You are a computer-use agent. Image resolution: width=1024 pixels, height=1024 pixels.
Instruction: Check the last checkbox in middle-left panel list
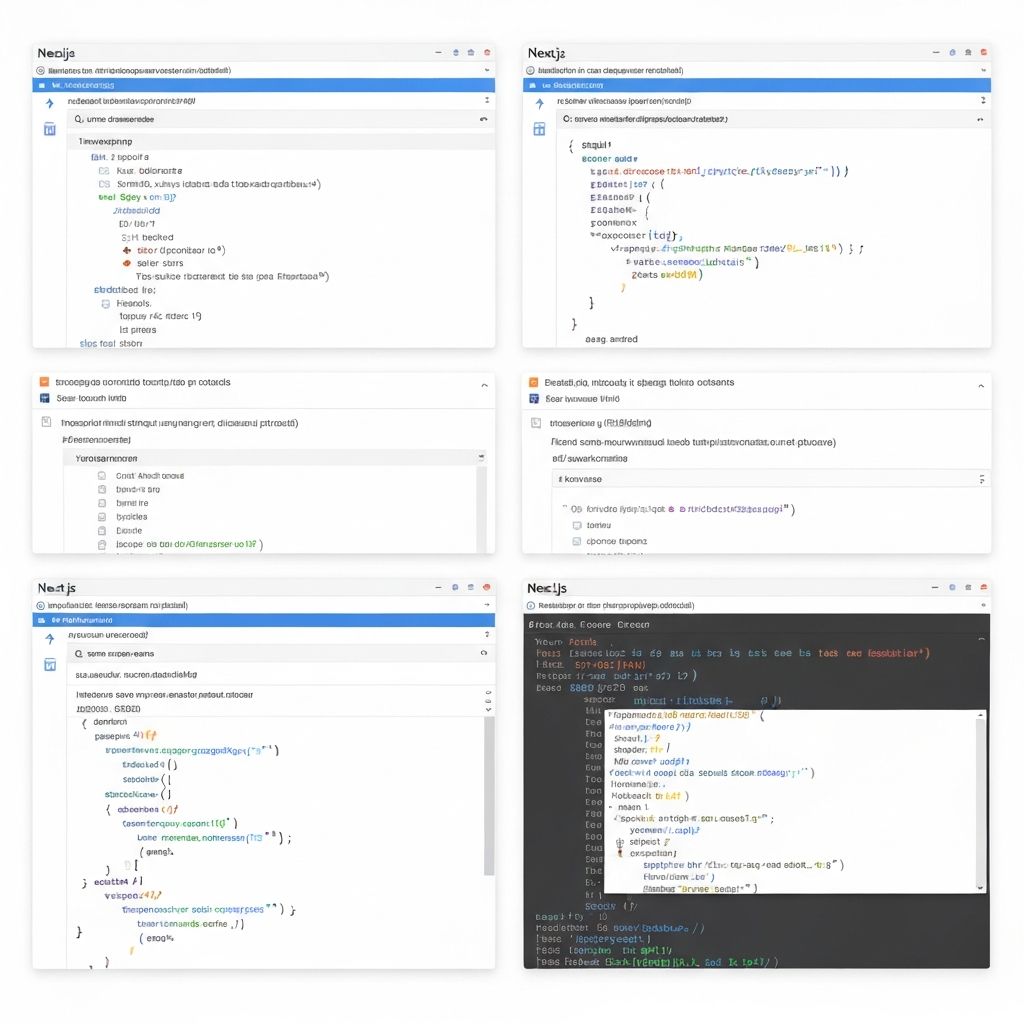tap(102, 545)
